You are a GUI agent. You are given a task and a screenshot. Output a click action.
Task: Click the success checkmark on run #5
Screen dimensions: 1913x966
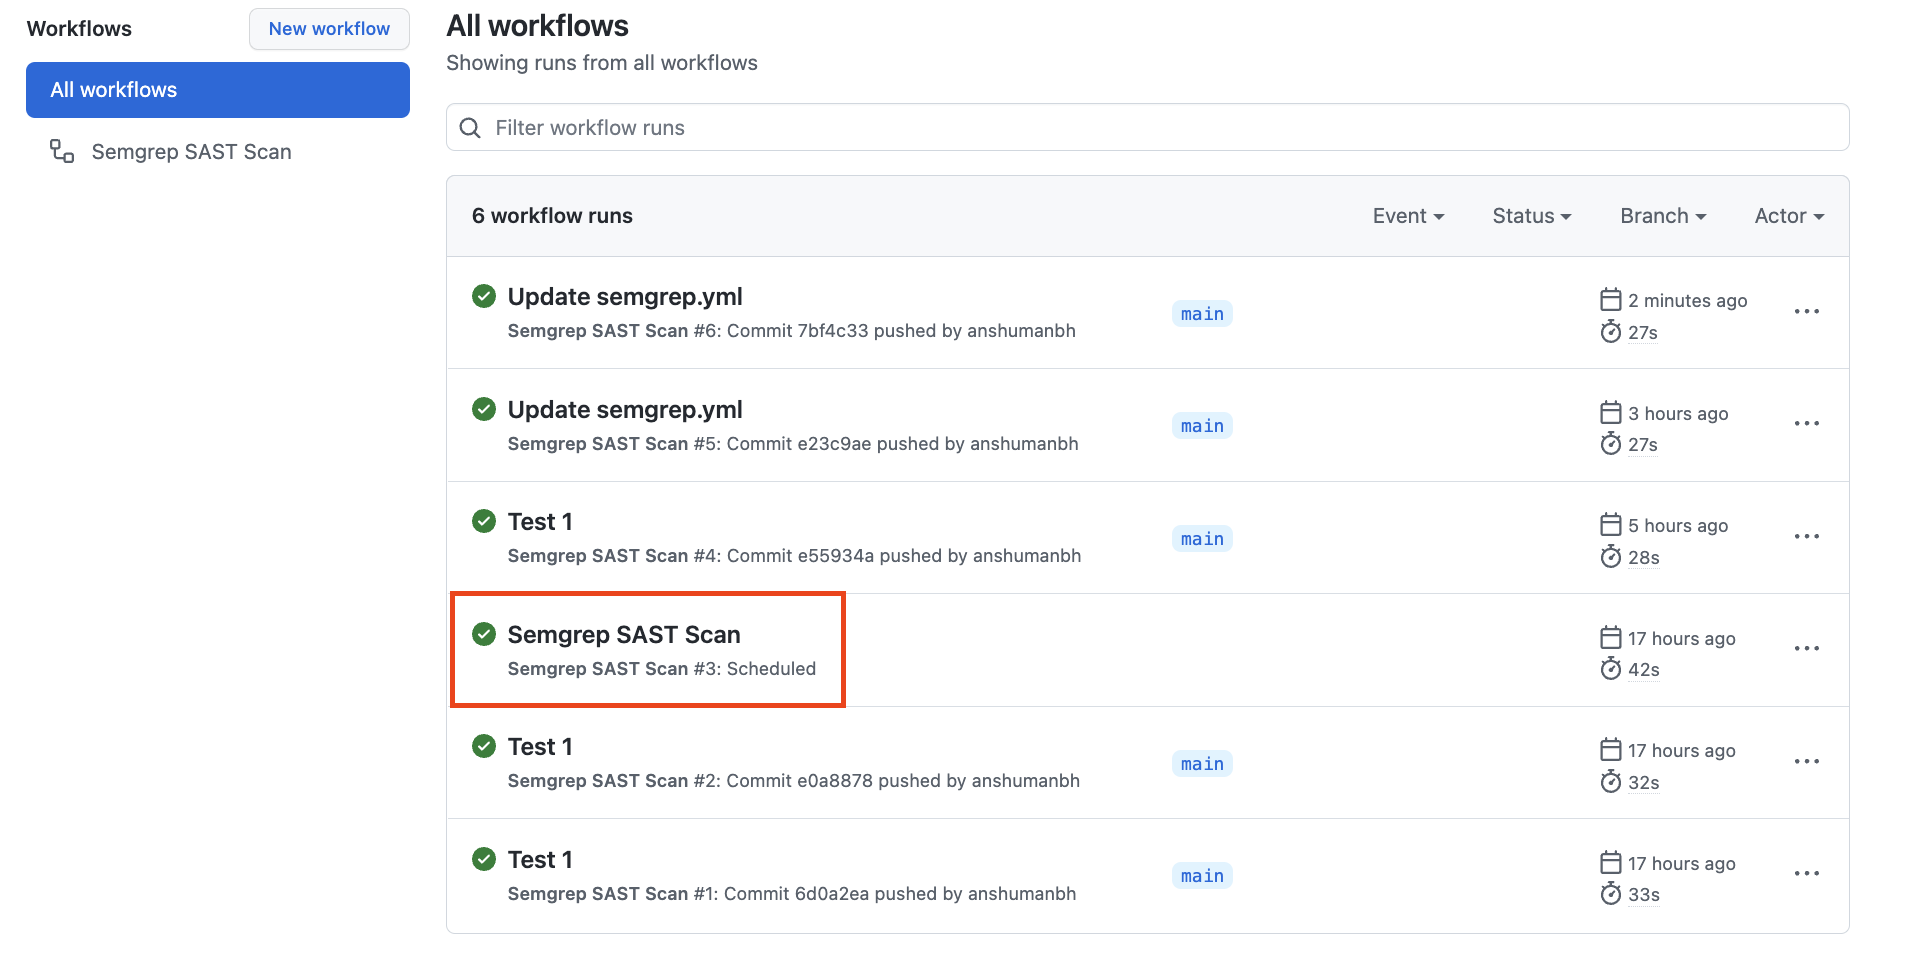pos(484,409)
